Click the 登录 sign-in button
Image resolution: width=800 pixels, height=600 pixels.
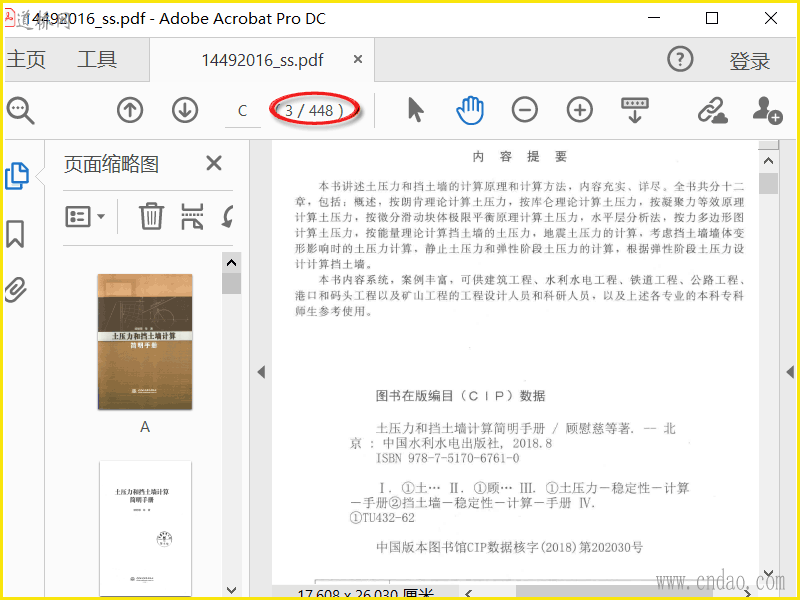point(749,61)
